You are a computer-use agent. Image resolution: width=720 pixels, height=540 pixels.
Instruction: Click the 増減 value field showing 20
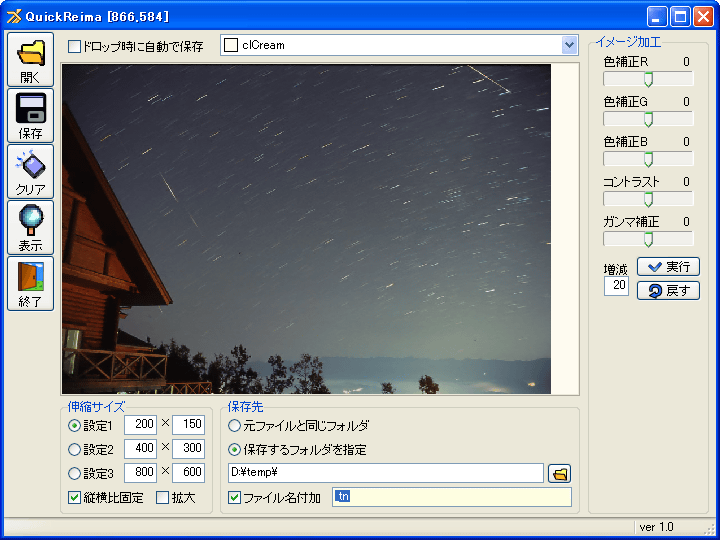(x=616, y=286)
